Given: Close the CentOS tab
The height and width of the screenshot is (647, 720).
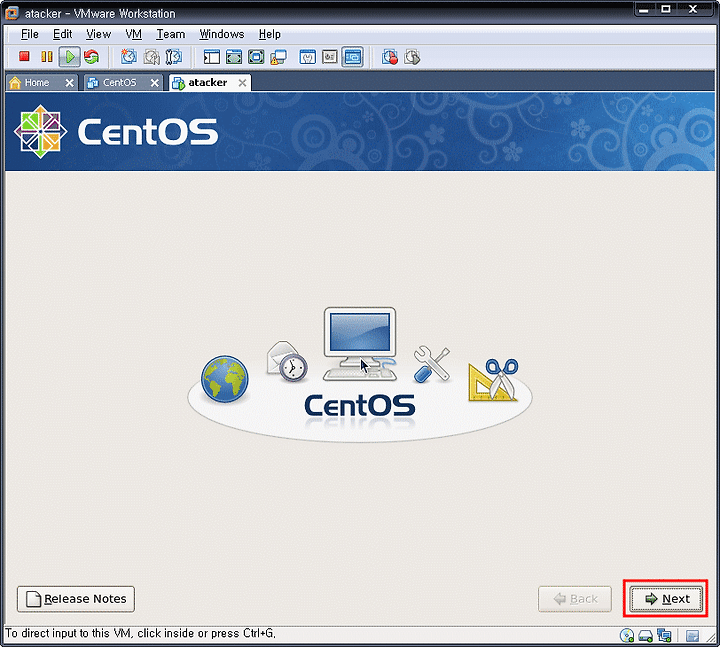Looking at the screenshot, I should 155,83.
